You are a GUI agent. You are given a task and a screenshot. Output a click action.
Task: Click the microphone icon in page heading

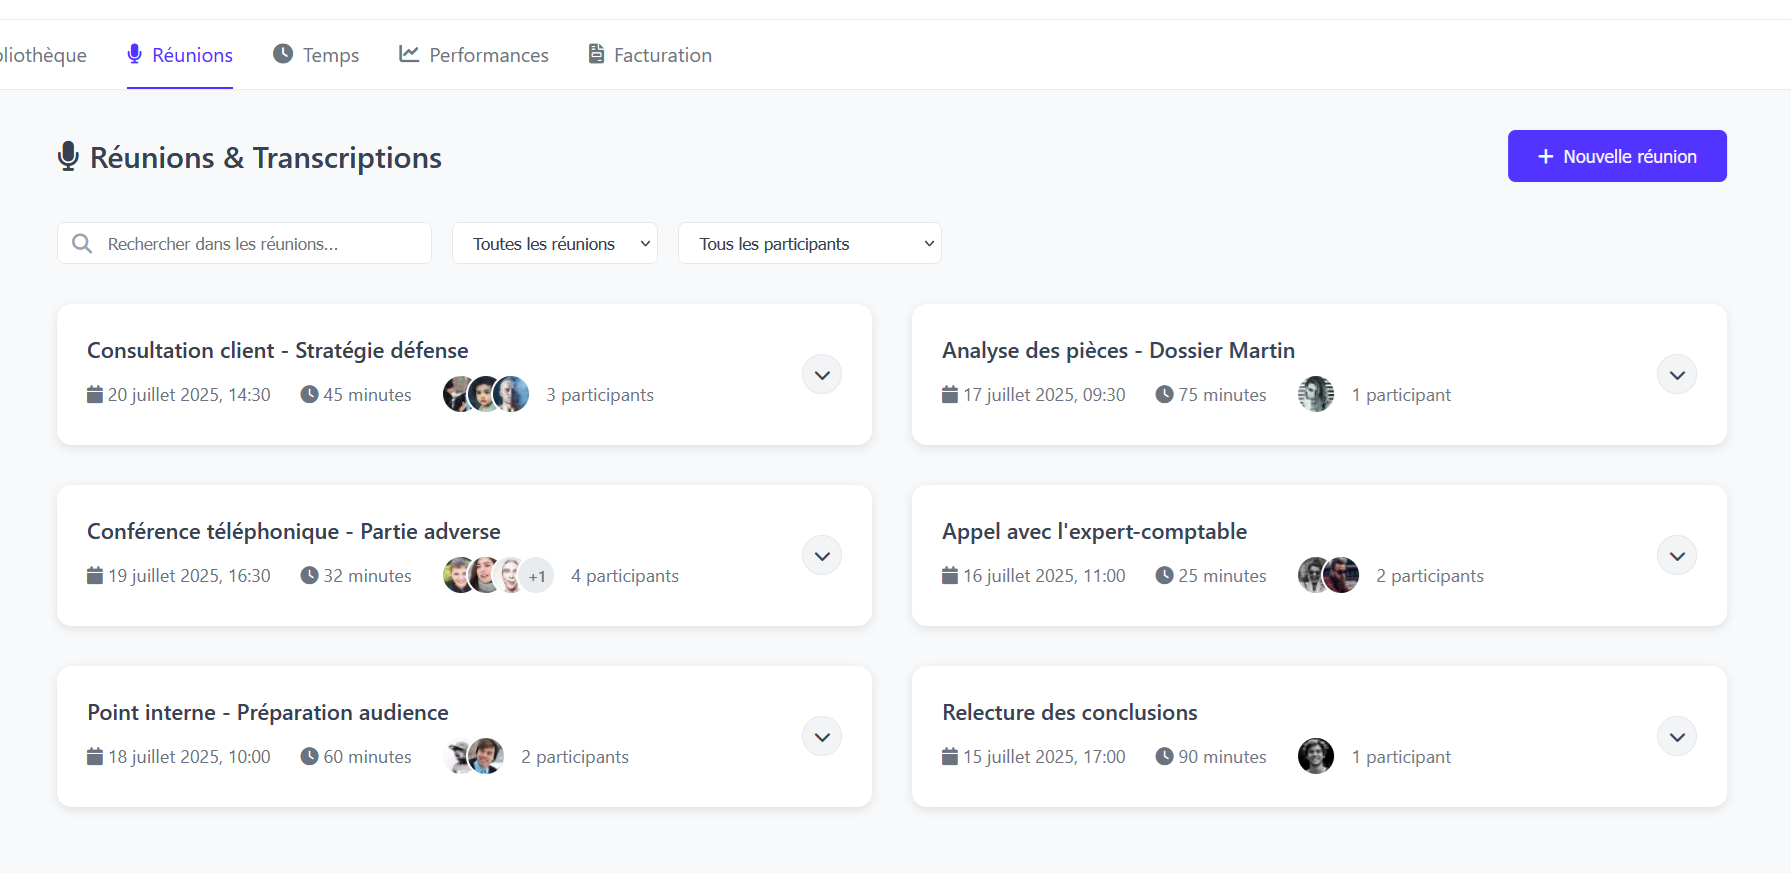coord(68,157)
